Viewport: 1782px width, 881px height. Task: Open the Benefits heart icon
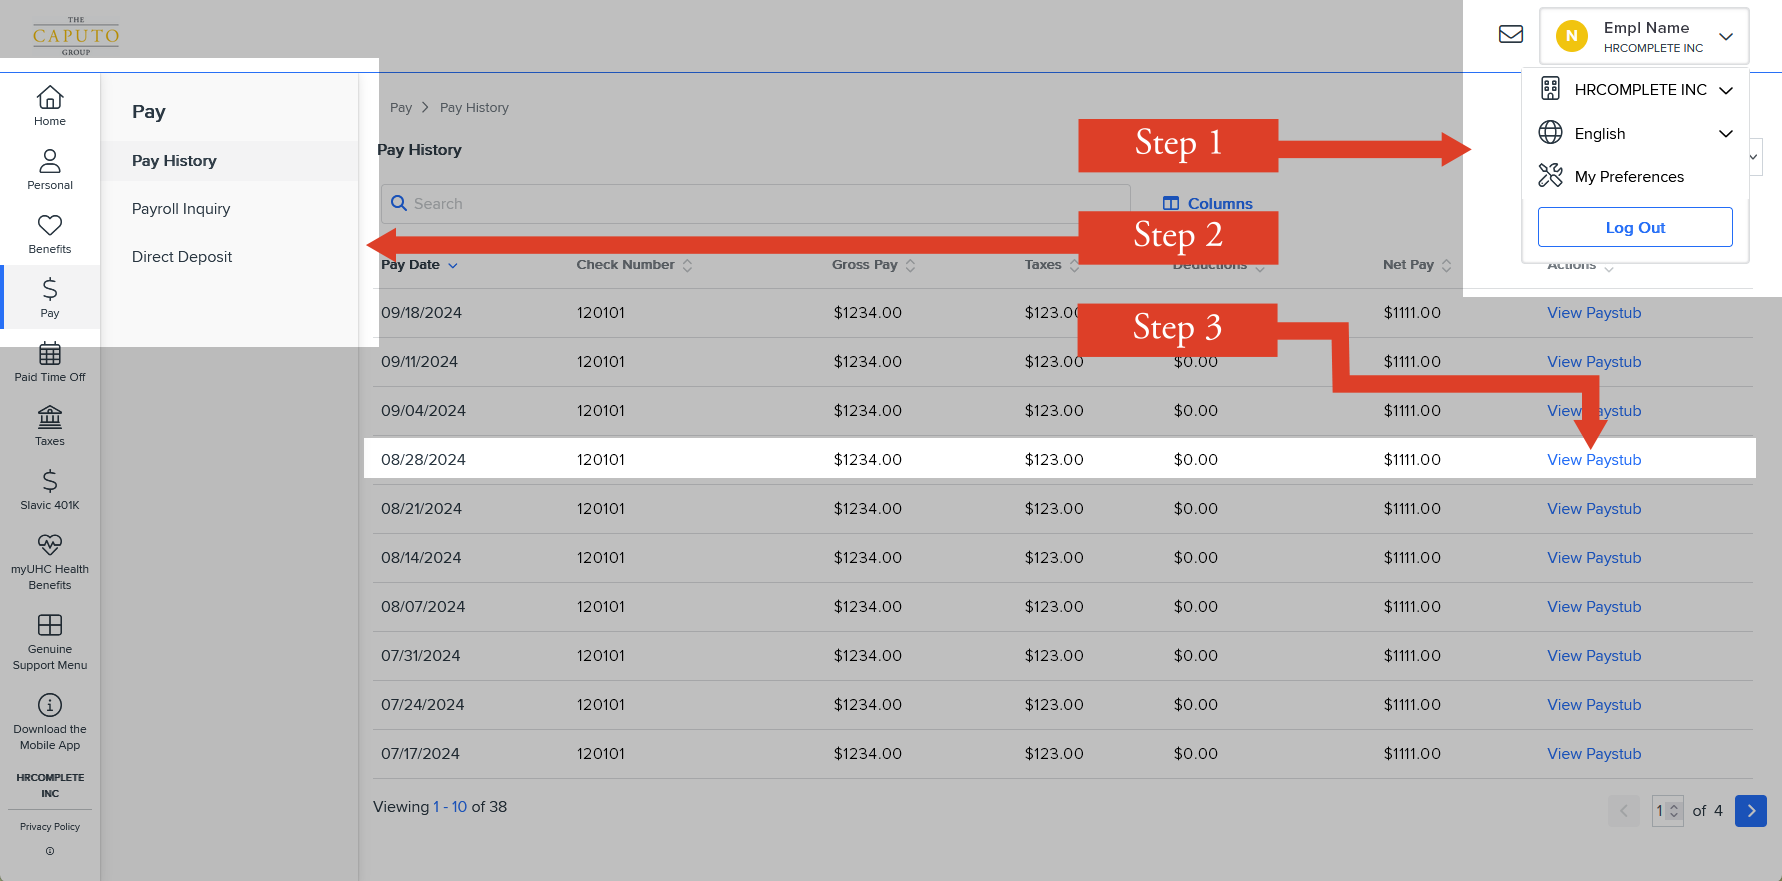click(x=50, y=225)
